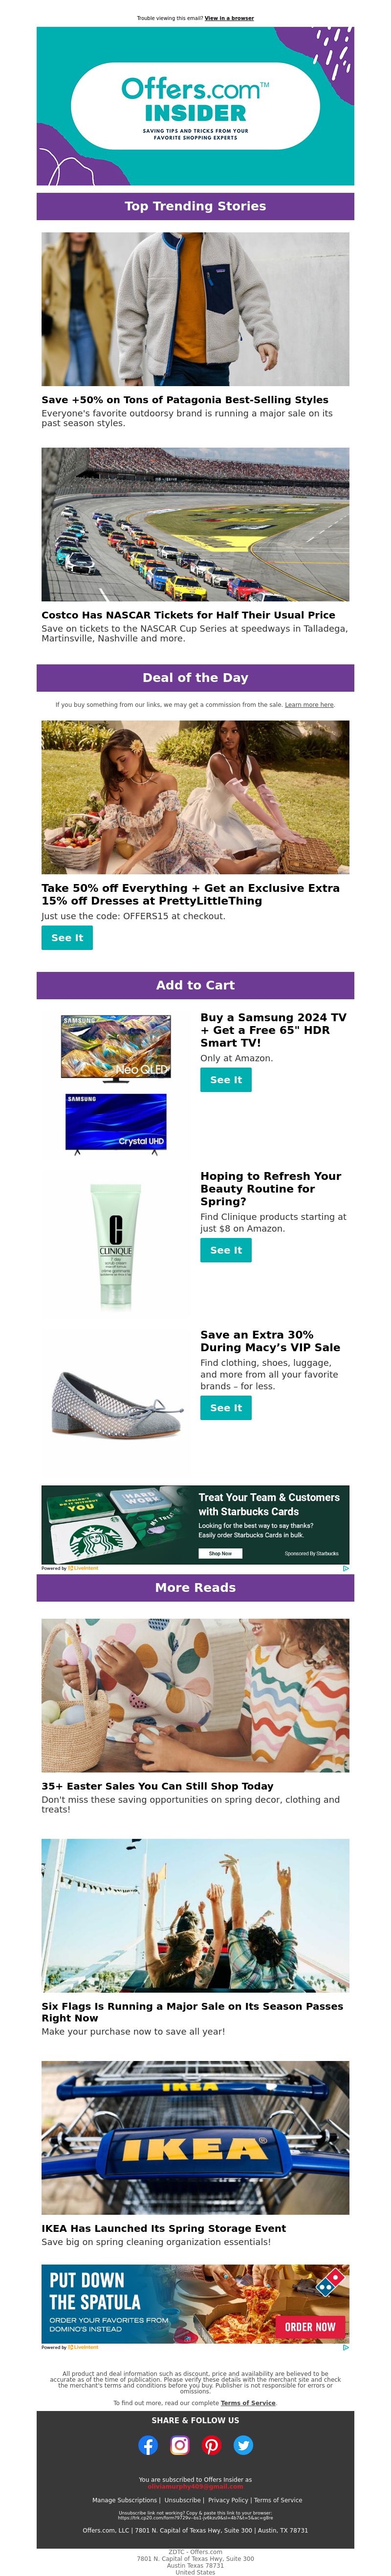Open the Facebook share icon
This screenshot has width=391, height=2576.
[148, 2445]
